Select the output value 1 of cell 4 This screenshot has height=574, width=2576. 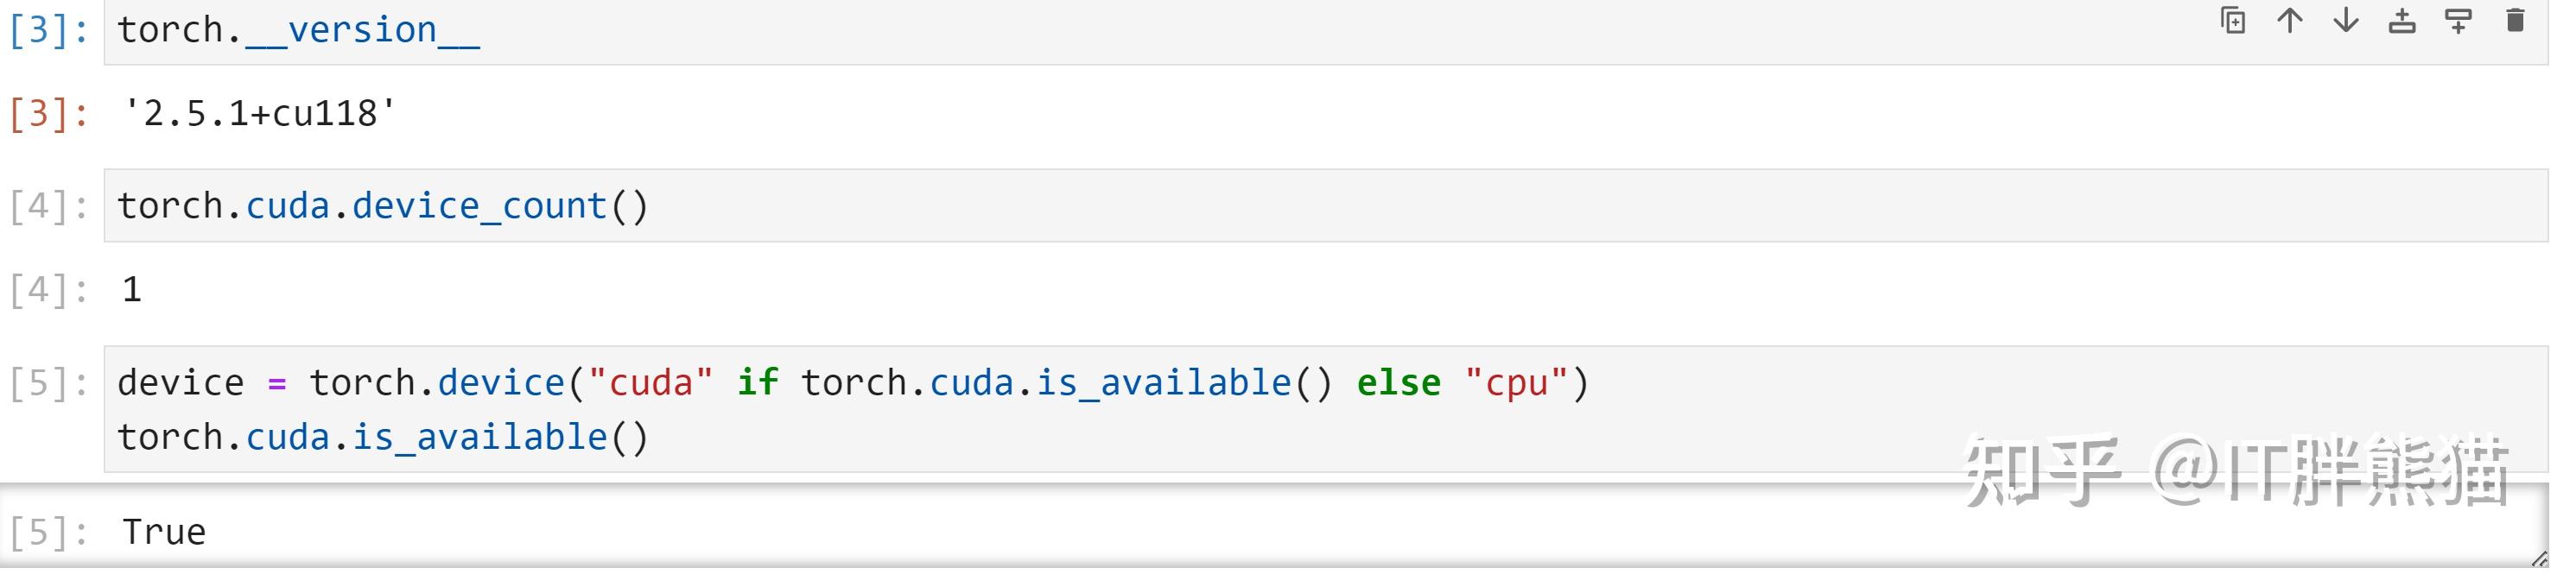click(132, 290)
